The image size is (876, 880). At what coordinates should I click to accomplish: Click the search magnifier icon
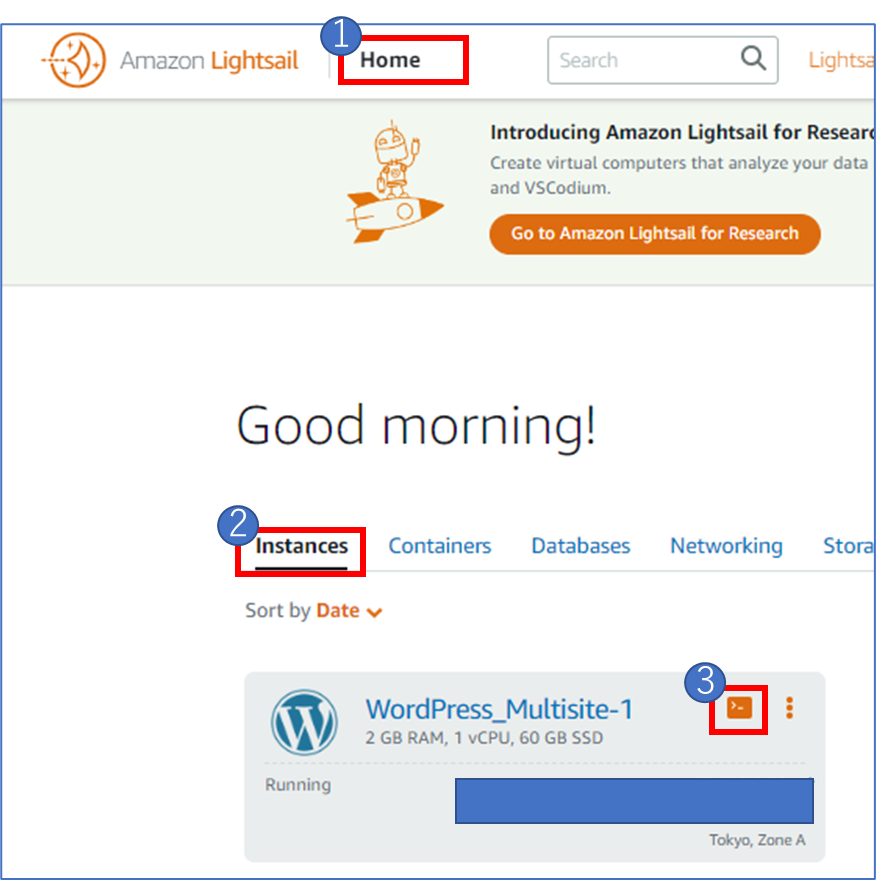point(753,58)
